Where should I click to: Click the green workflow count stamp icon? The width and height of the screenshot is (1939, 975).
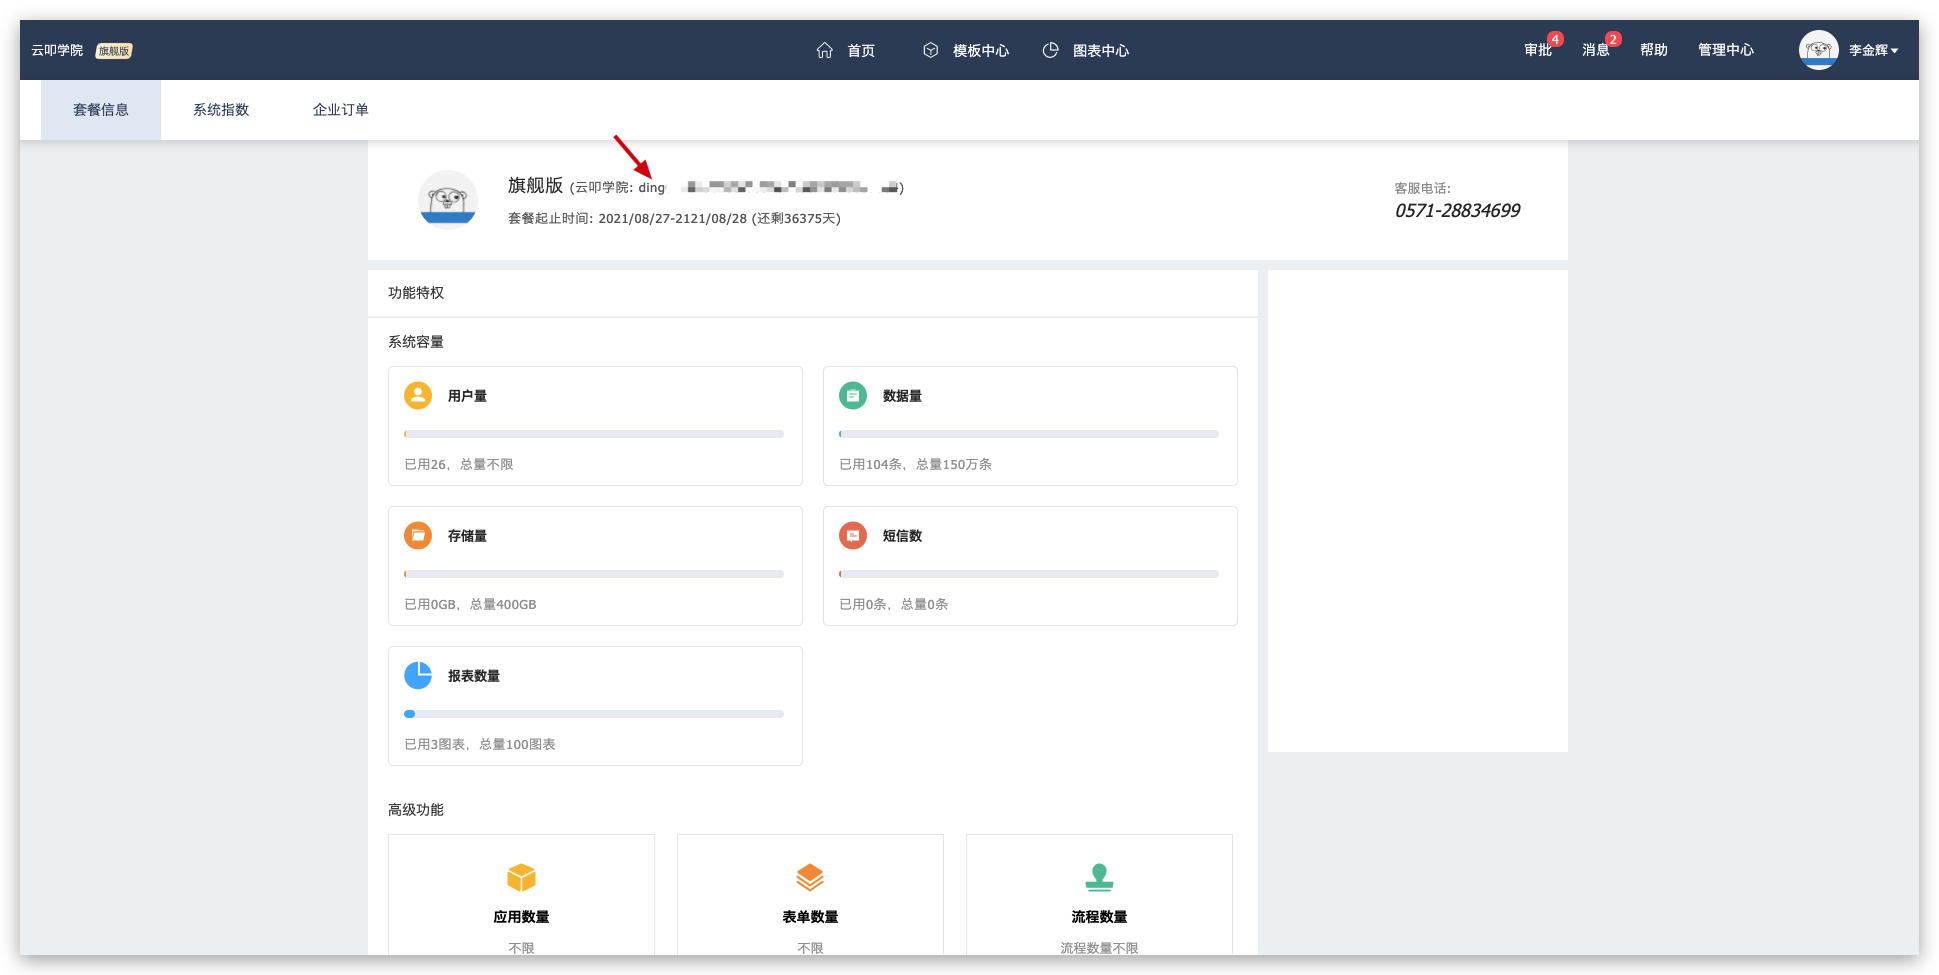1099,877
